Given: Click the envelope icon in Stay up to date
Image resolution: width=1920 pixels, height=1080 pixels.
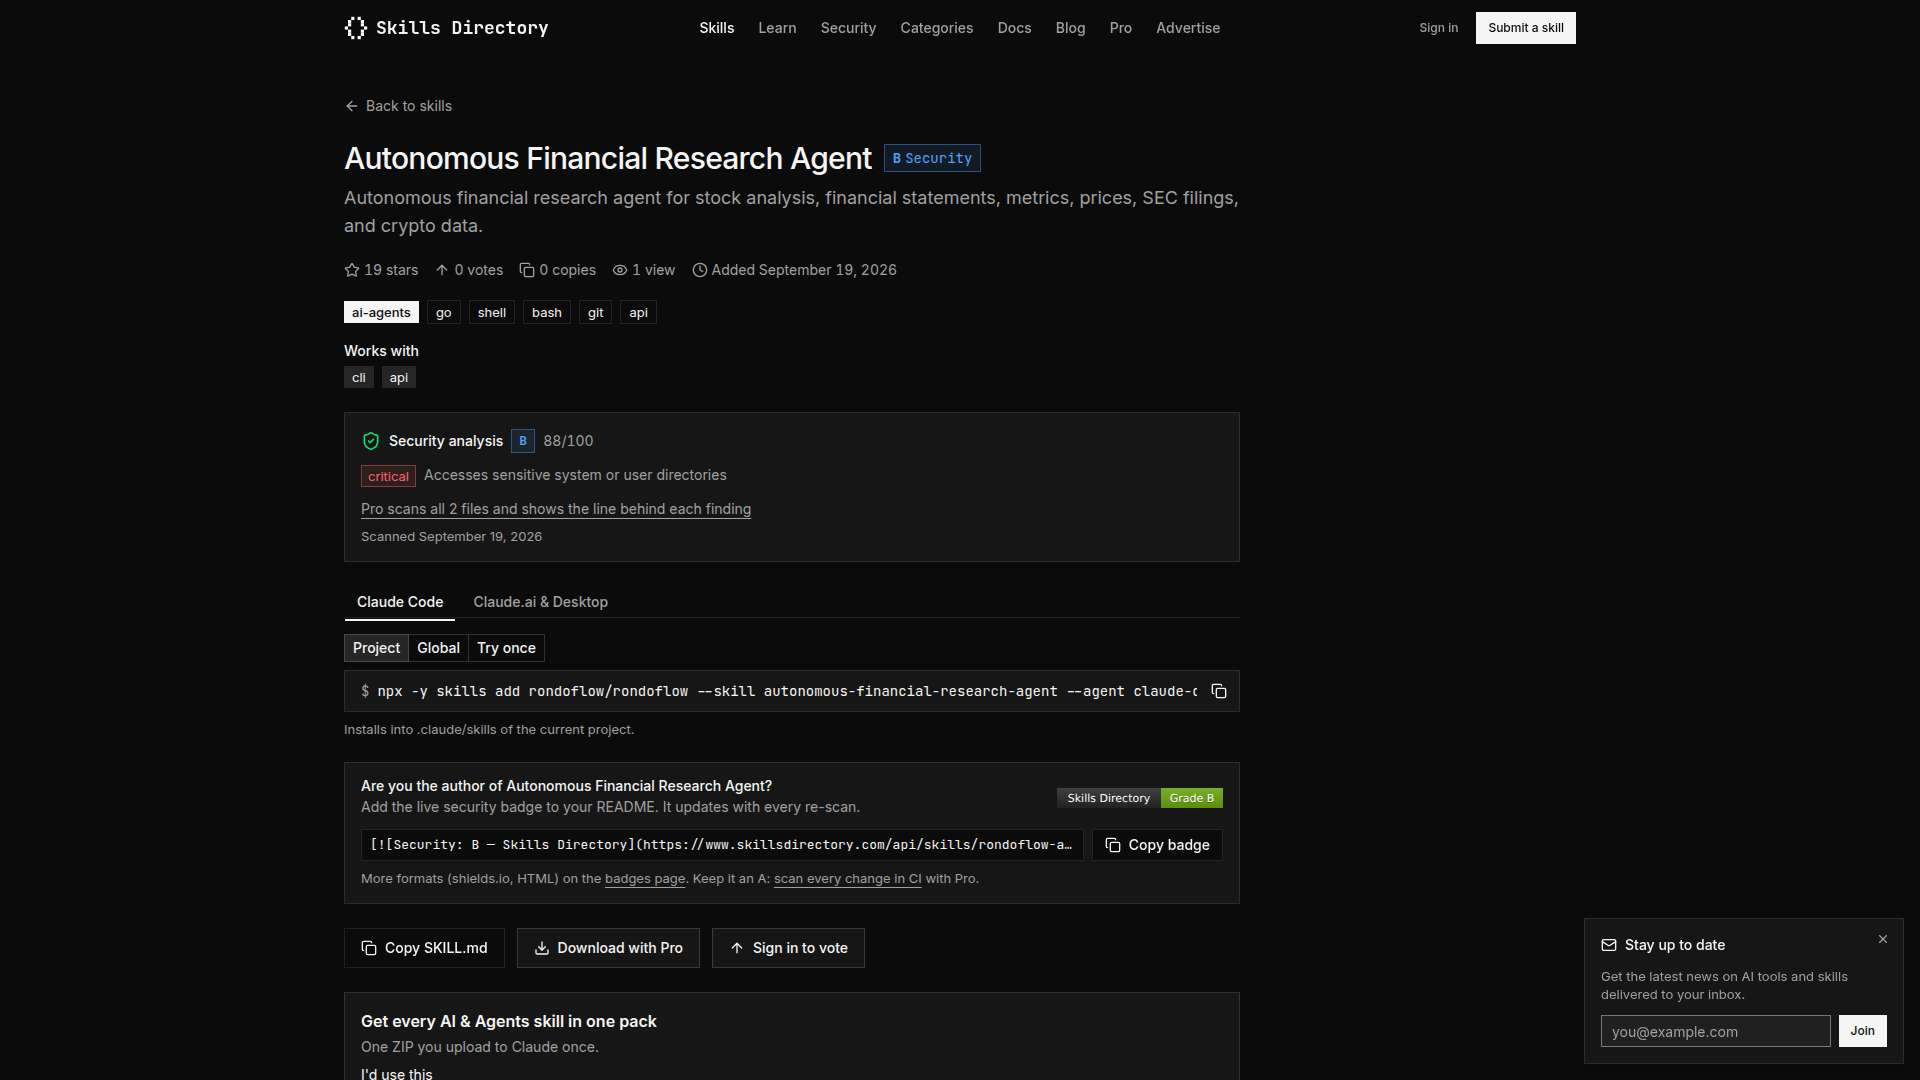Looking at the screenshot, I should coord(1609,945).
